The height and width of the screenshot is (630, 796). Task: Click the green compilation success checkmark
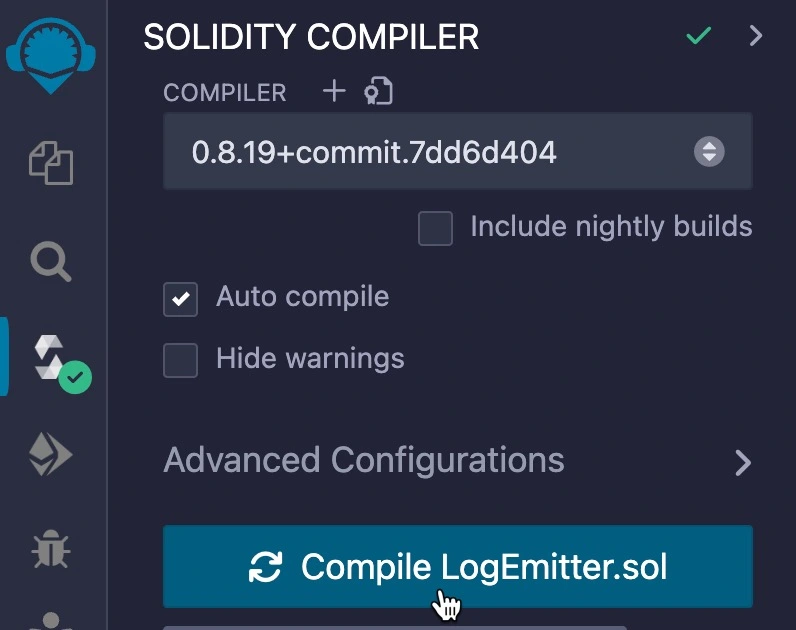699,37
